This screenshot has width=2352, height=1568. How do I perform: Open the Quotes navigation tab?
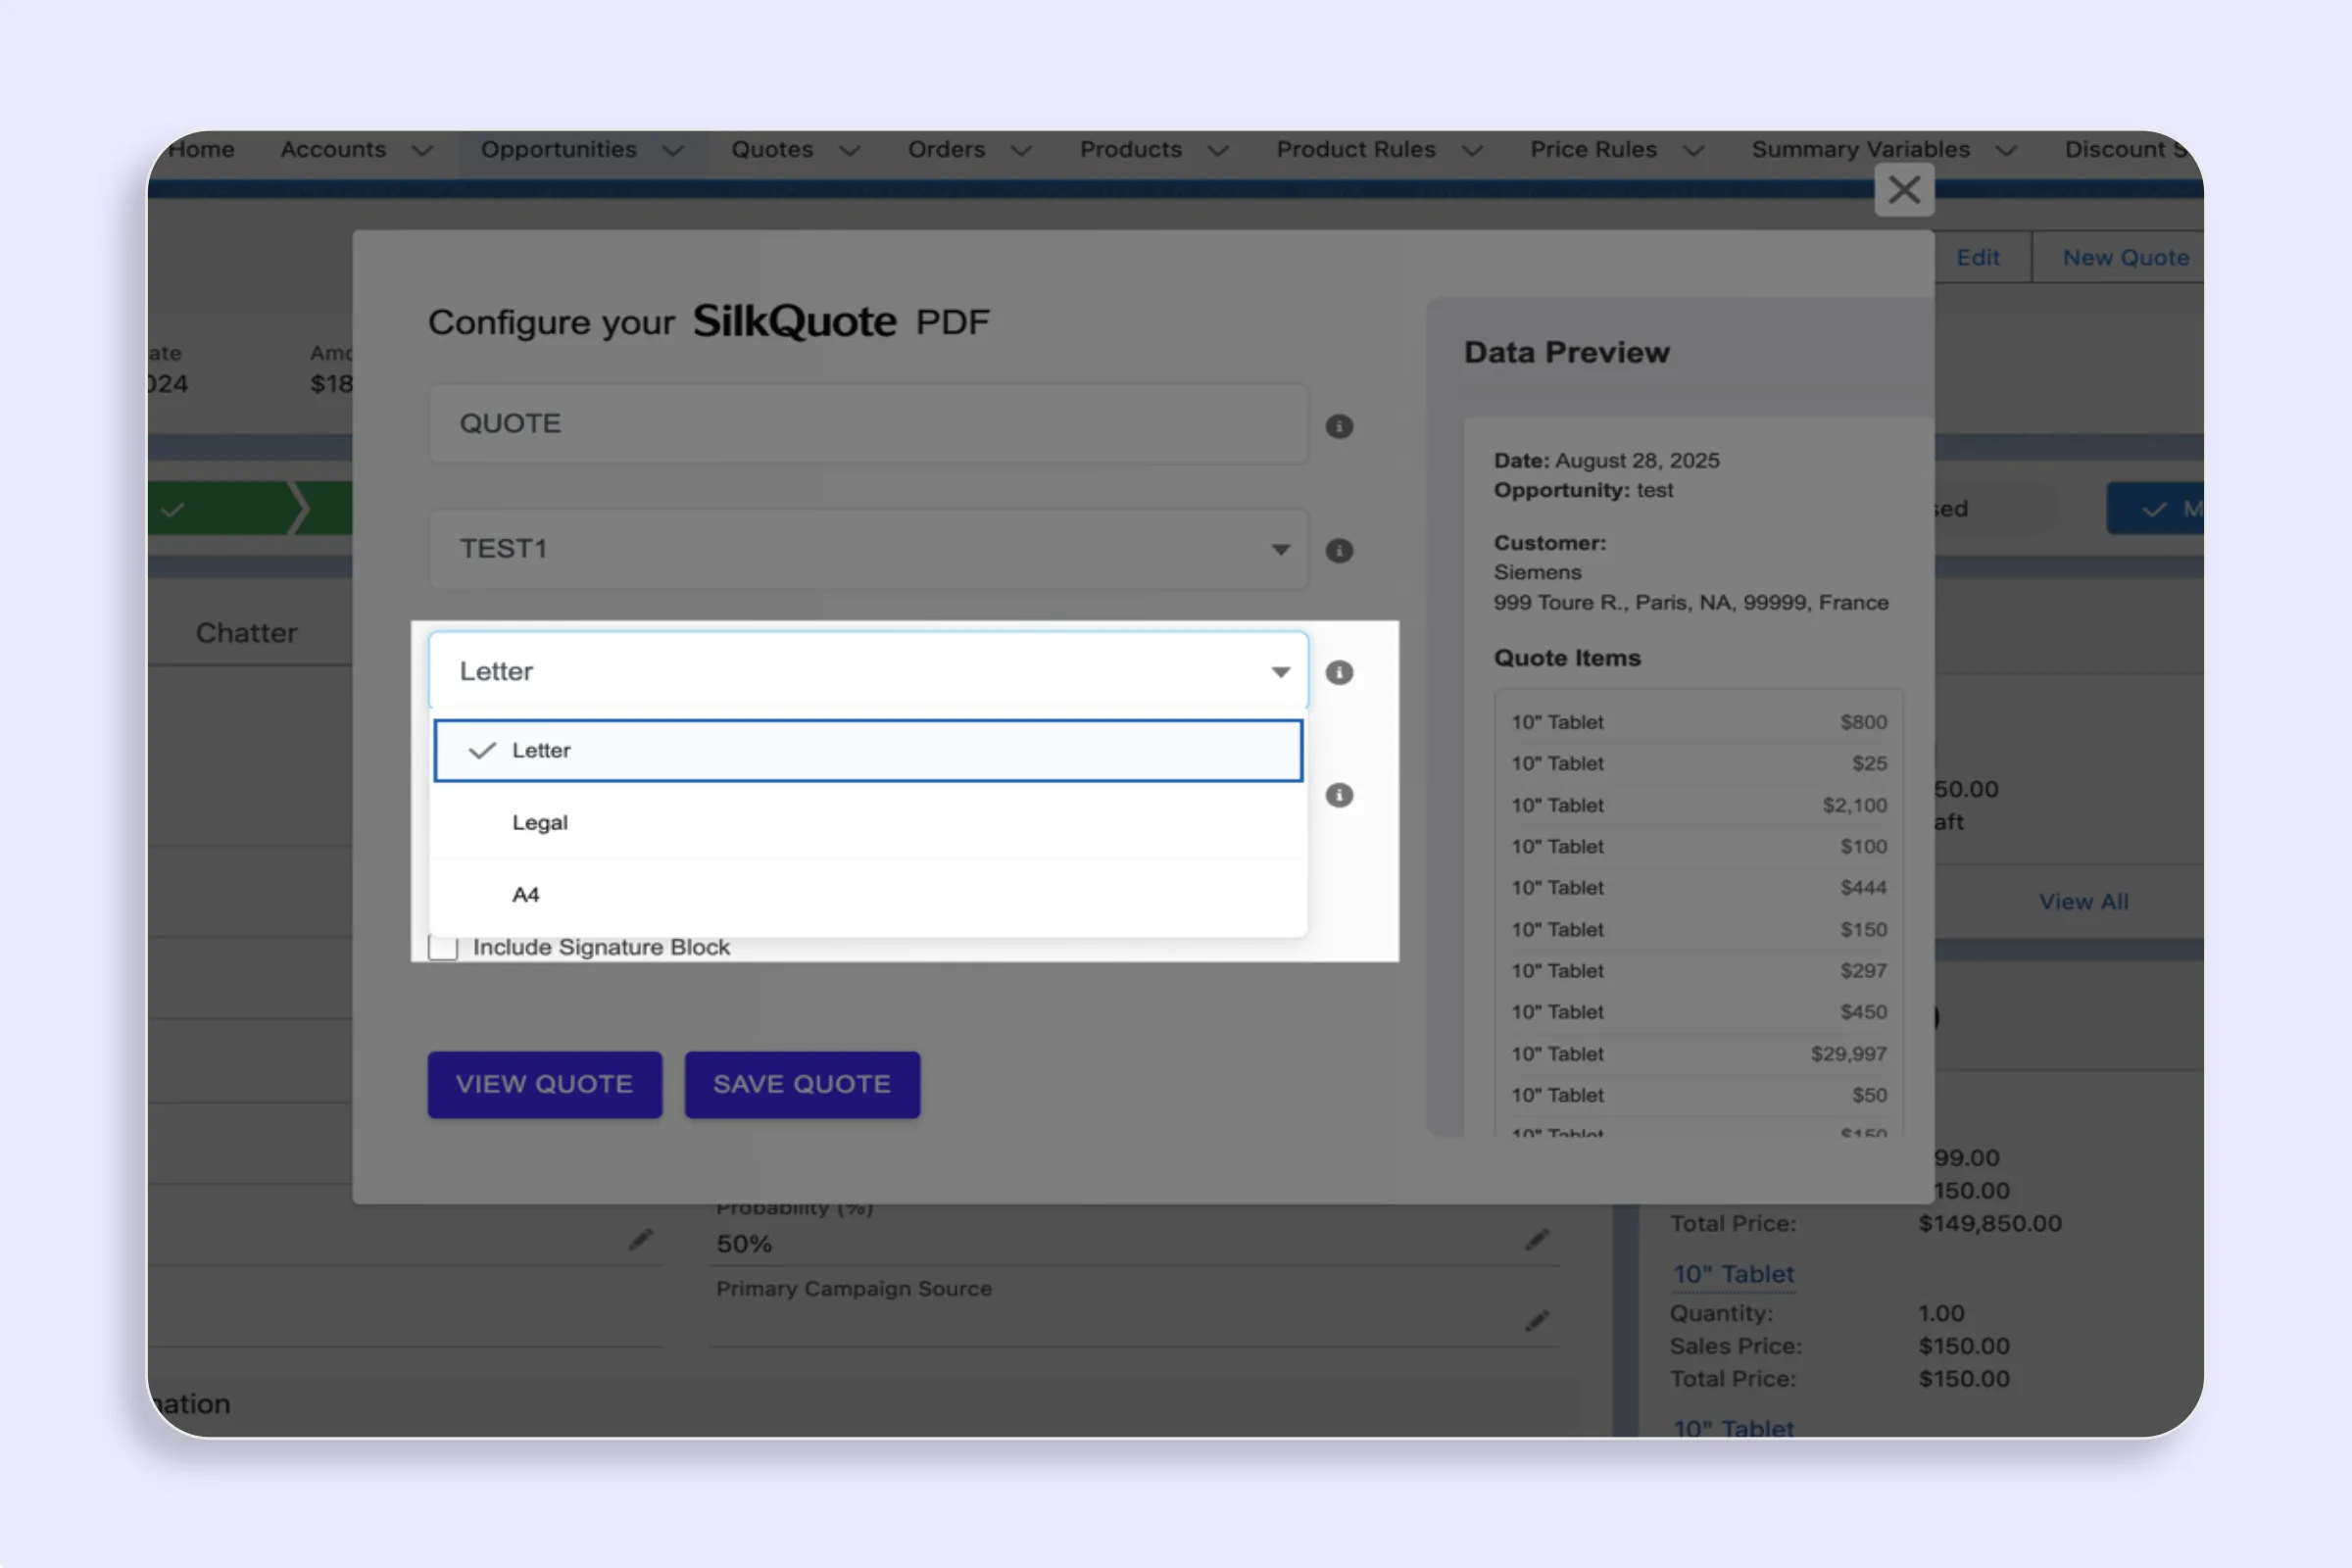[x=772, y=150]
